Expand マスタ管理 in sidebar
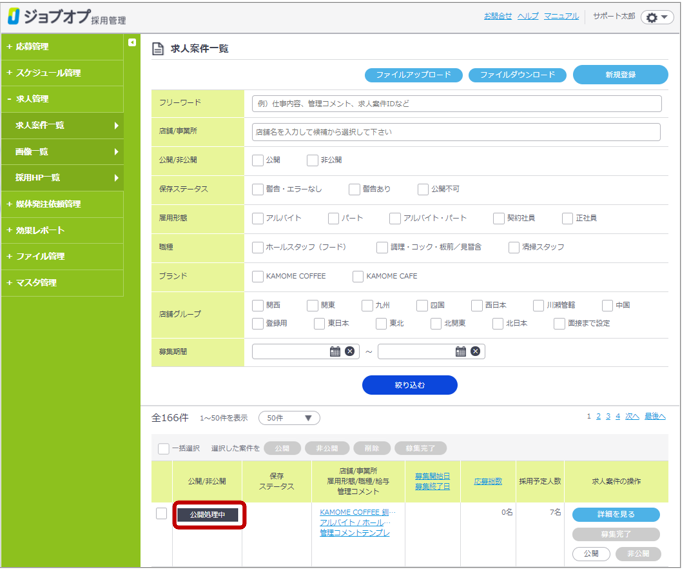This screenshot has height=572, width=687. tap(62, 282)
